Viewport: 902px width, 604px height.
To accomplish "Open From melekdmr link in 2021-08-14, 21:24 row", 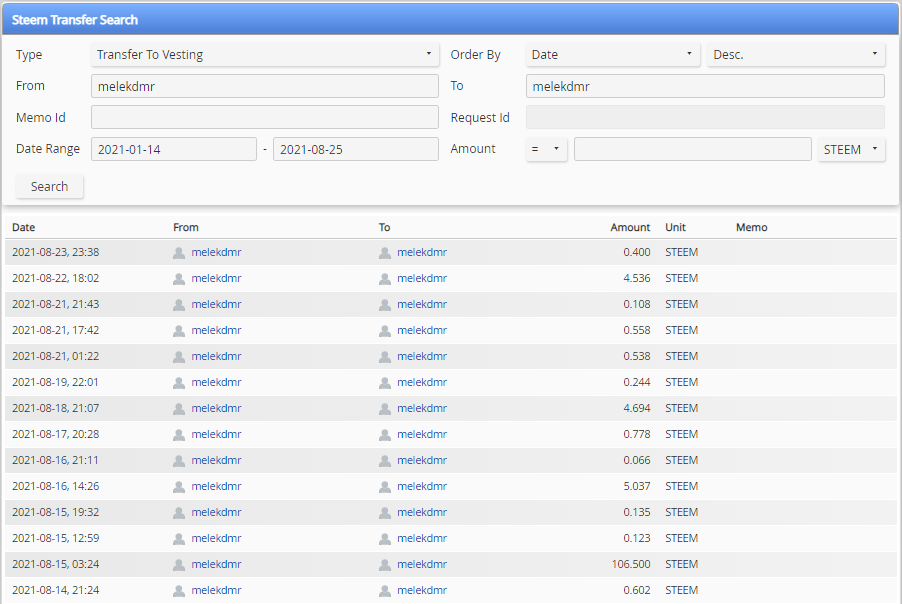I will (x=216, y=590).
